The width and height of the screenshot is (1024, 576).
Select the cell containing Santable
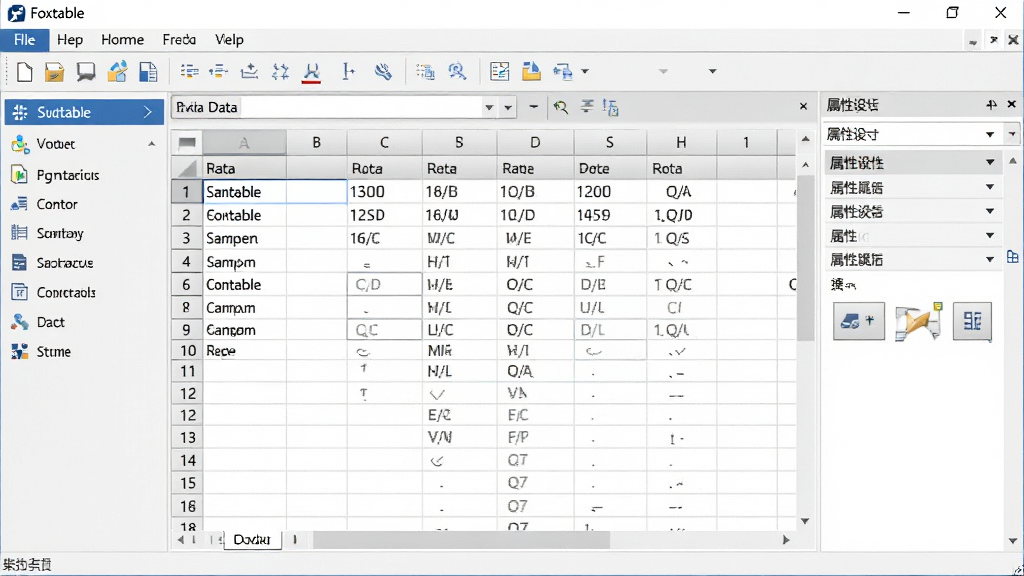244,192
